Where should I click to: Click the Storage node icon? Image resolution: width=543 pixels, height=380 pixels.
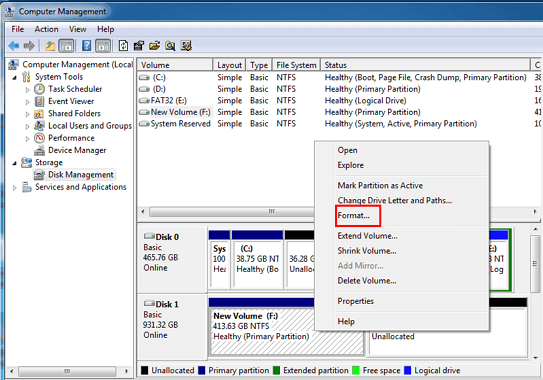pyautogui.click(x=26, y=162)
